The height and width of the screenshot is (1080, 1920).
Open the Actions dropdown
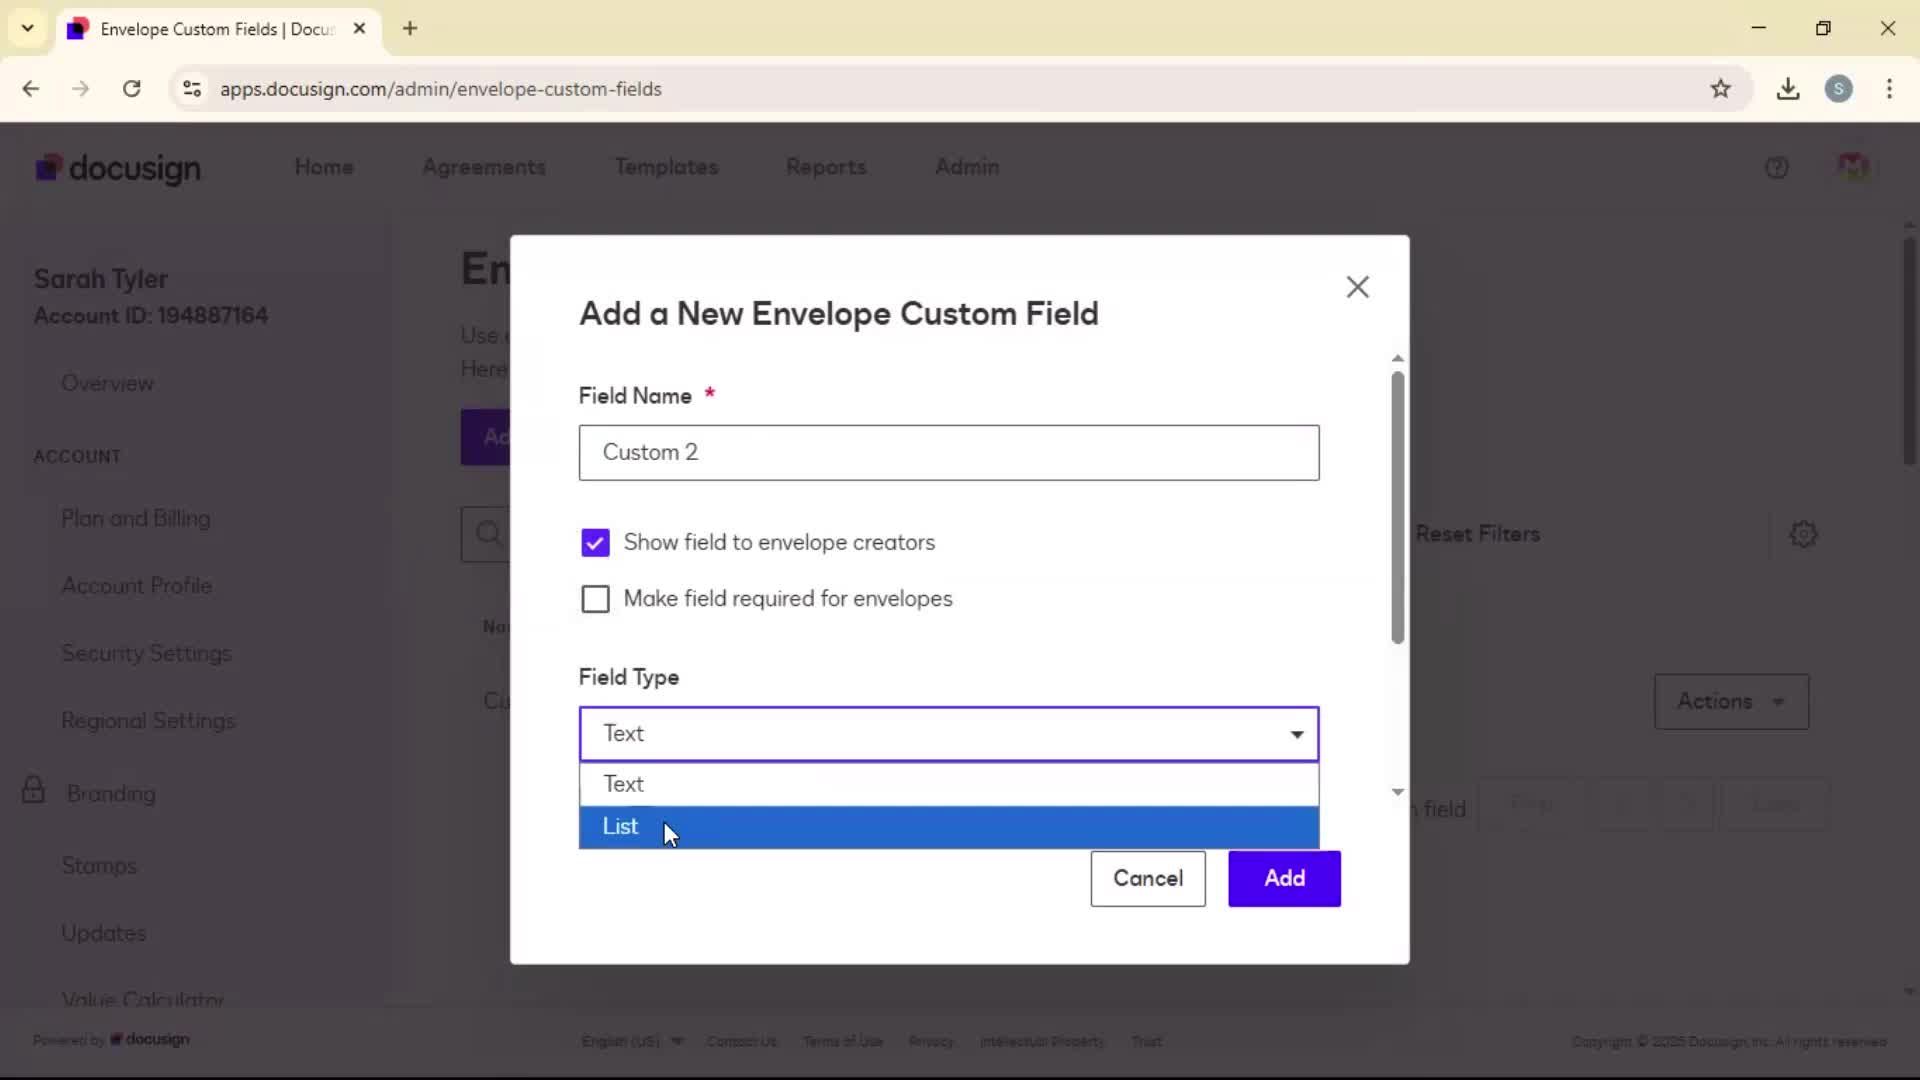tap(1731, 701)
